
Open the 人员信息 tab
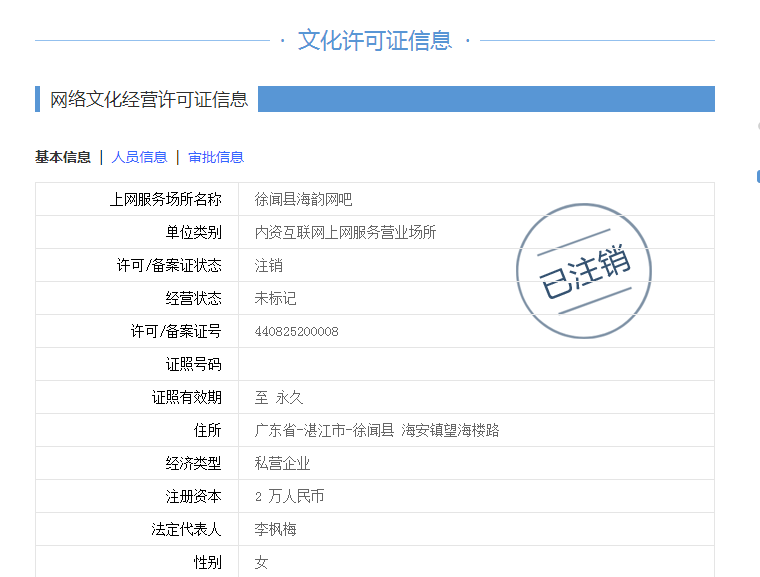click(x=139, y=157)
